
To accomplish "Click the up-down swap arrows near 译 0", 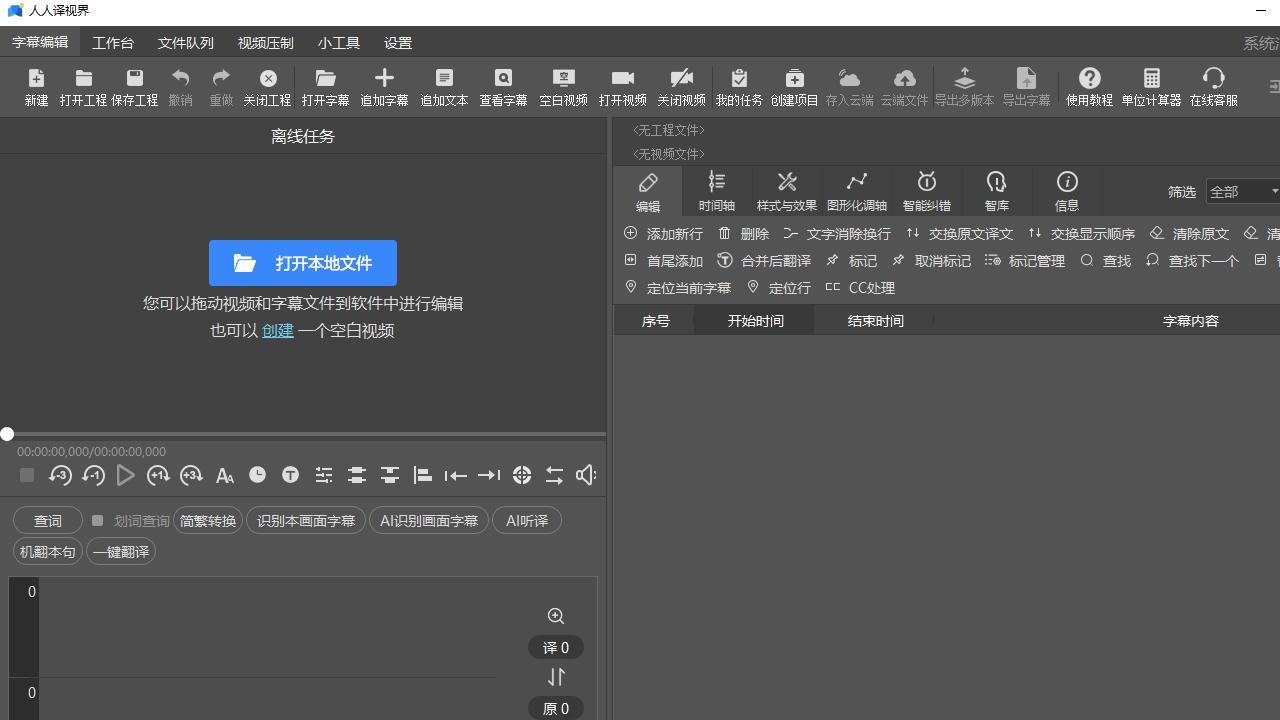I will click(x=556, y=677).
